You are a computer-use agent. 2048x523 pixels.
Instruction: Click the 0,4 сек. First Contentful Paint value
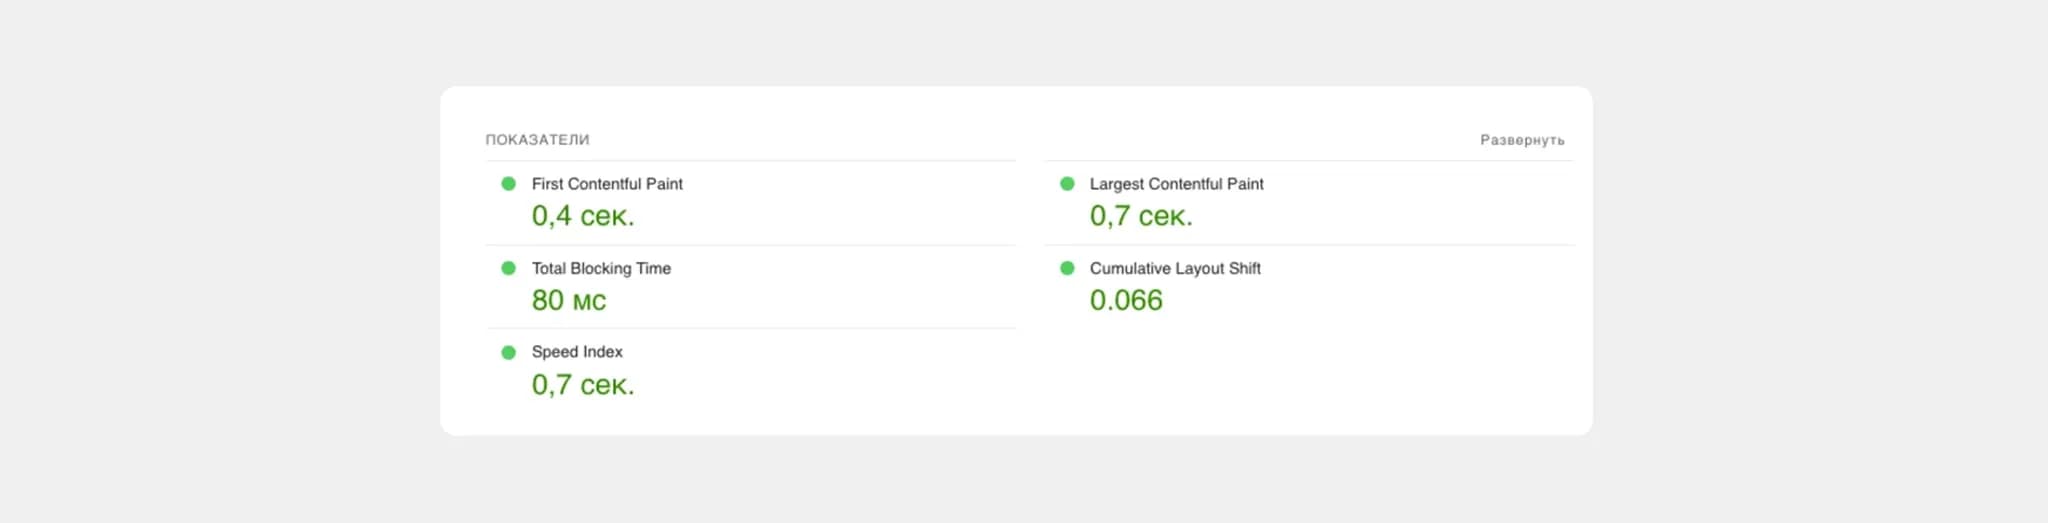(x=582, y=216)
